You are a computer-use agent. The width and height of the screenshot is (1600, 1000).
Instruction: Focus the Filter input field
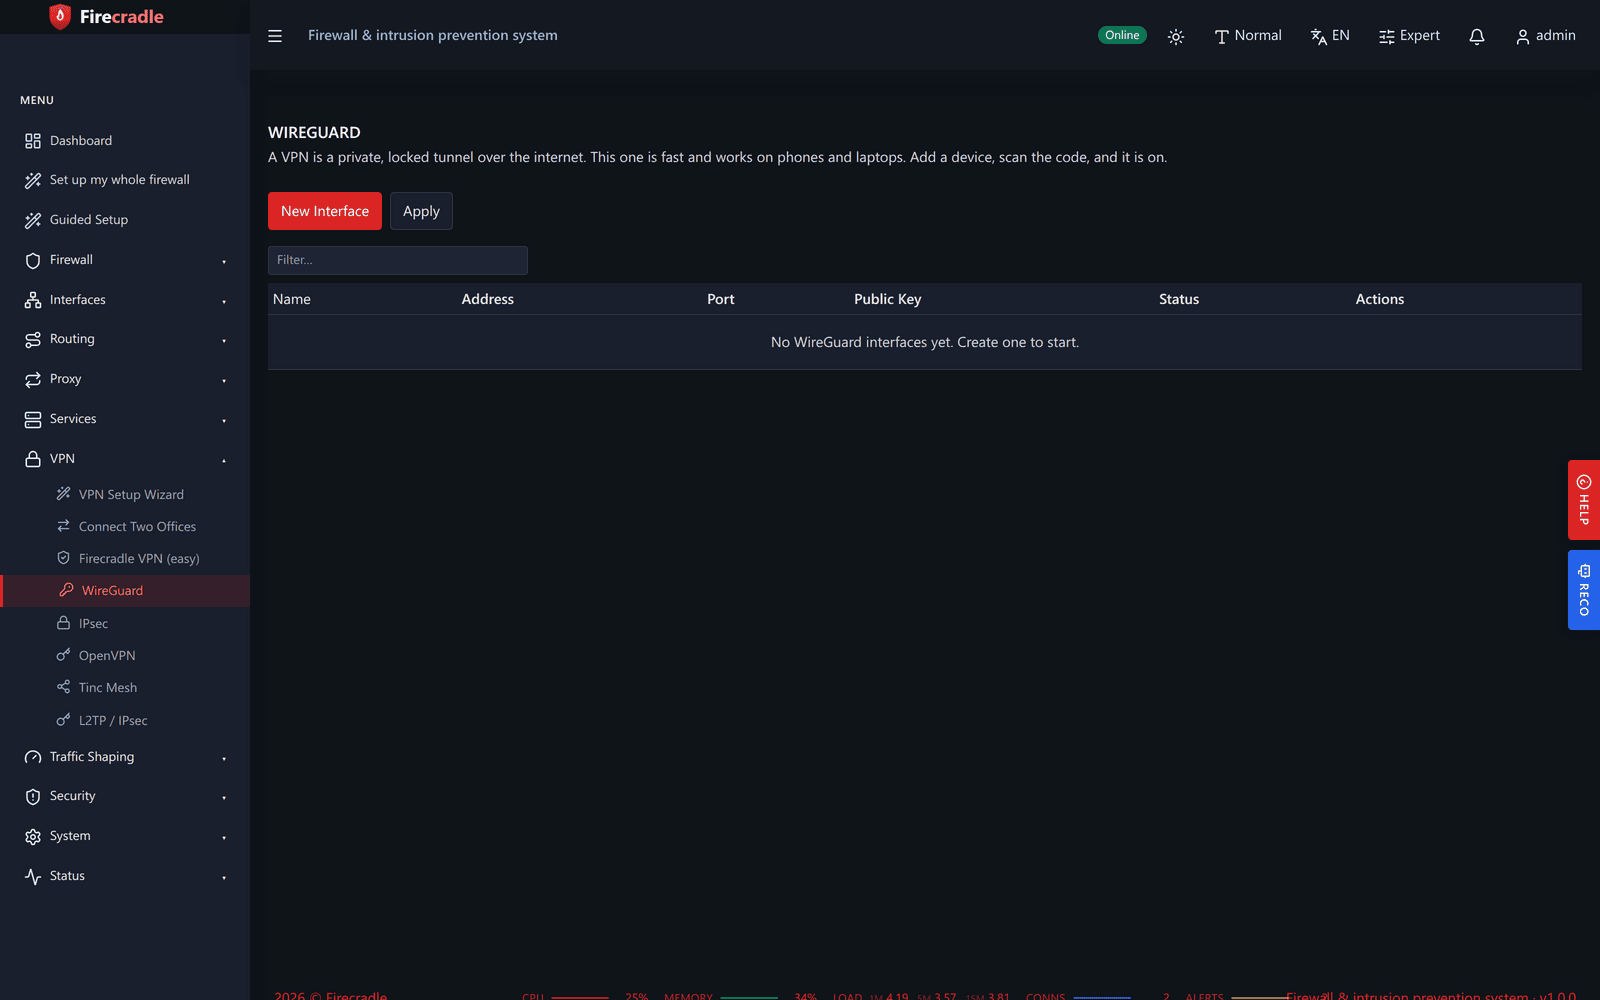[398, 260]
